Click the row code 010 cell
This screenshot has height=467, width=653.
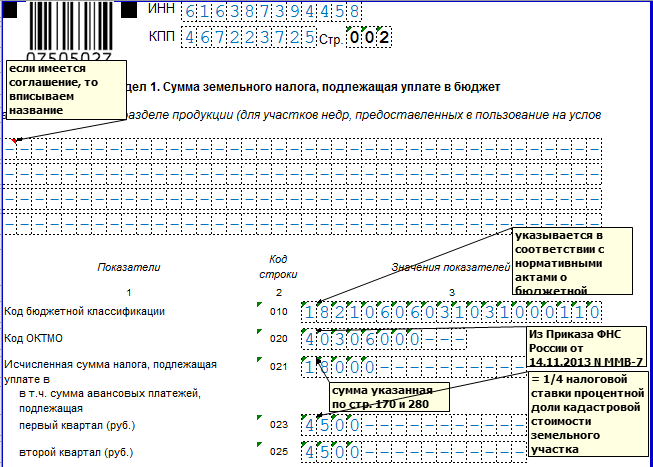278,312
